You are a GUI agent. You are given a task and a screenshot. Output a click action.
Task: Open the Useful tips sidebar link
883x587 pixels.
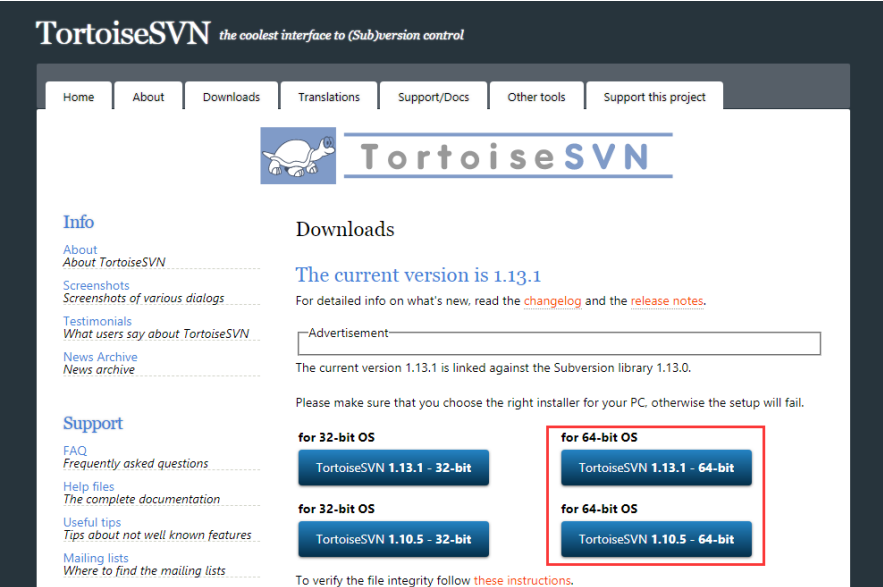92,522
